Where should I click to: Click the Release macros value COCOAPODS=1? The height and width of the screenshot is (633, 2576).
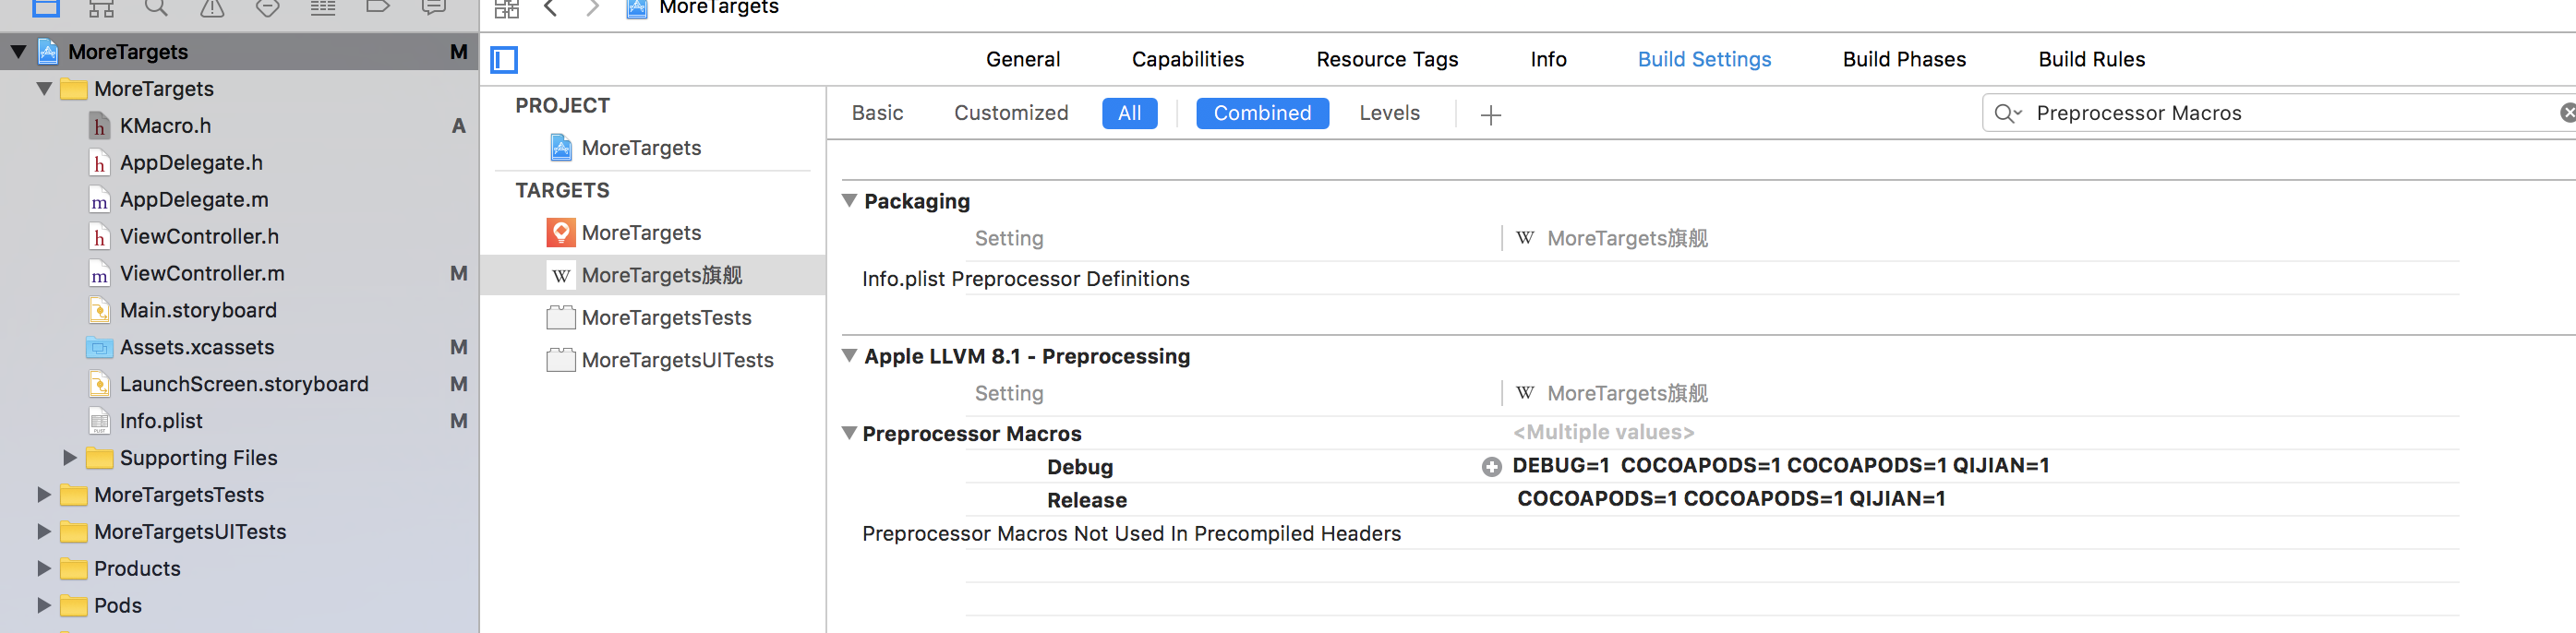1597,499
